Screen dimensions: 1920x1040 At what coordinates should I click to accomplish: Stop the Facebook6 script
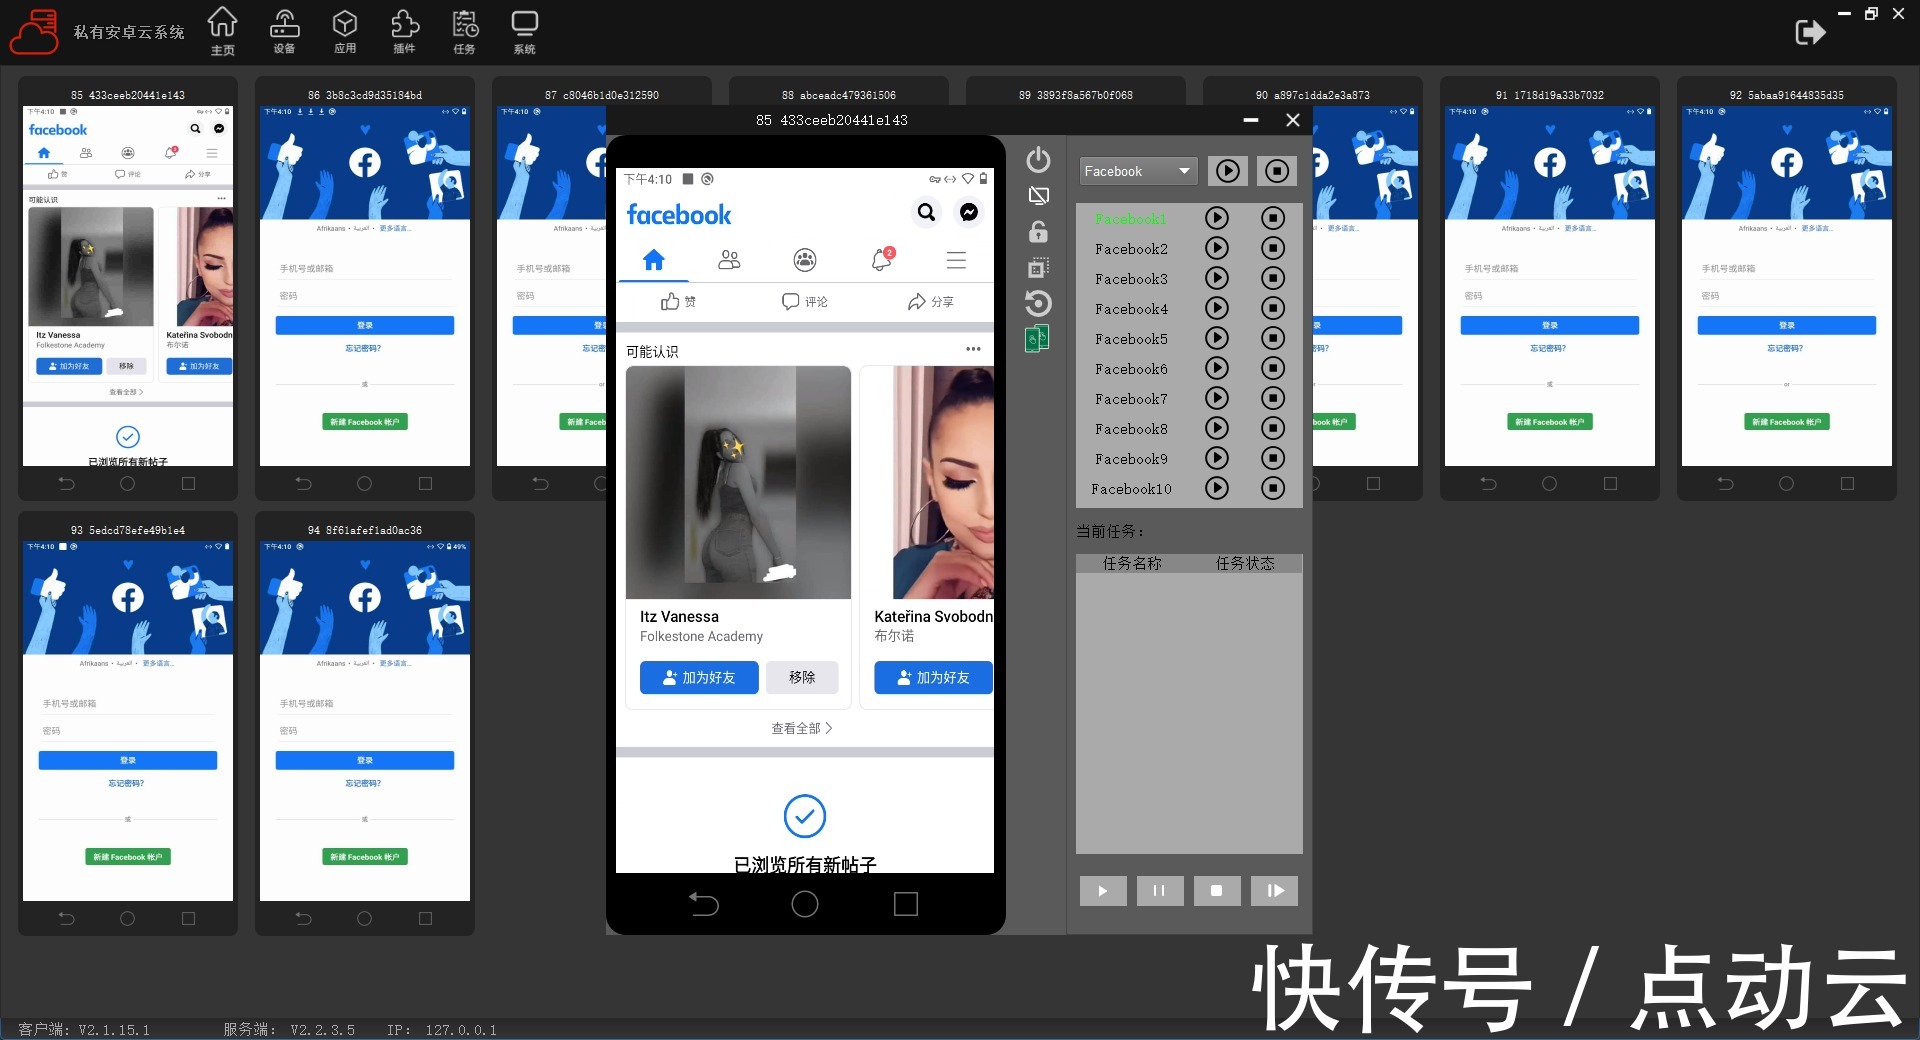(x=1272, y=368)
